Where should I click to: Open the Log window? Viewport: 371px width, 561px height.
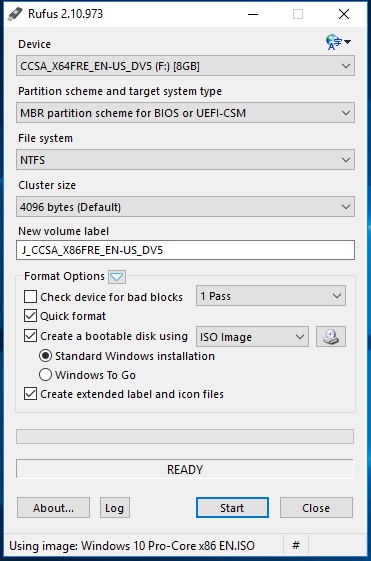(114, 508)
